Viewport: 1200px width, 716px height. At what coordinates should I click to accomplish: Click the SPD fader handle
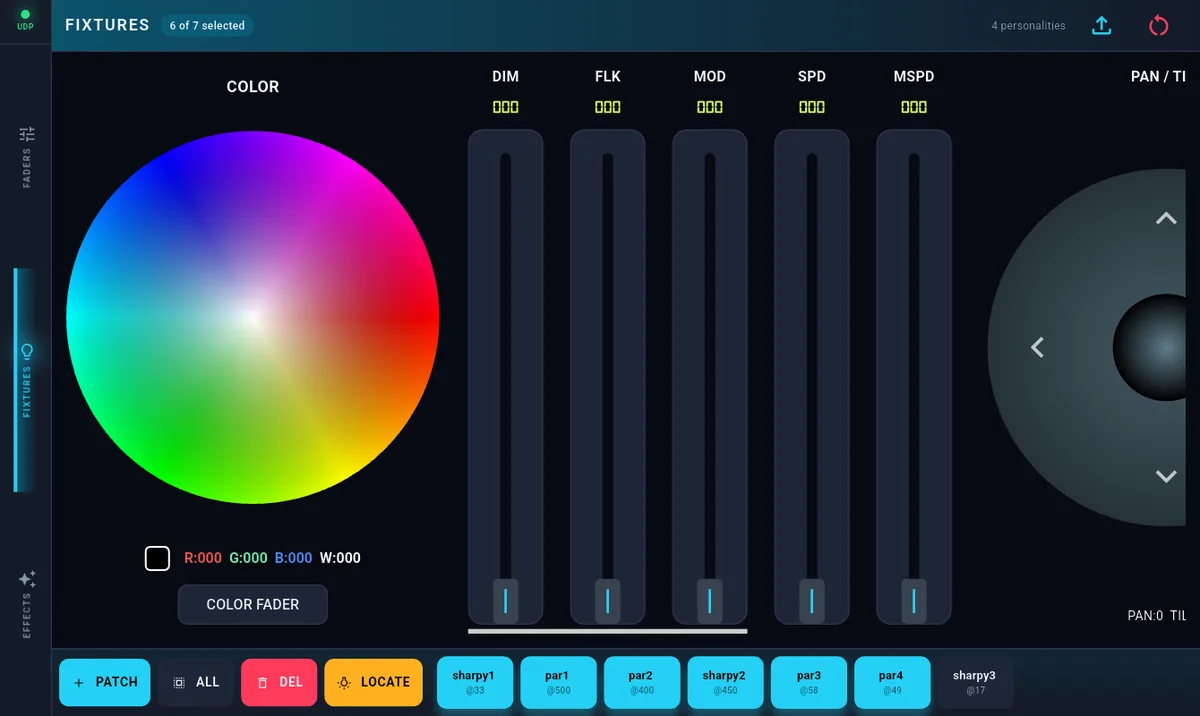pos(812,600)
